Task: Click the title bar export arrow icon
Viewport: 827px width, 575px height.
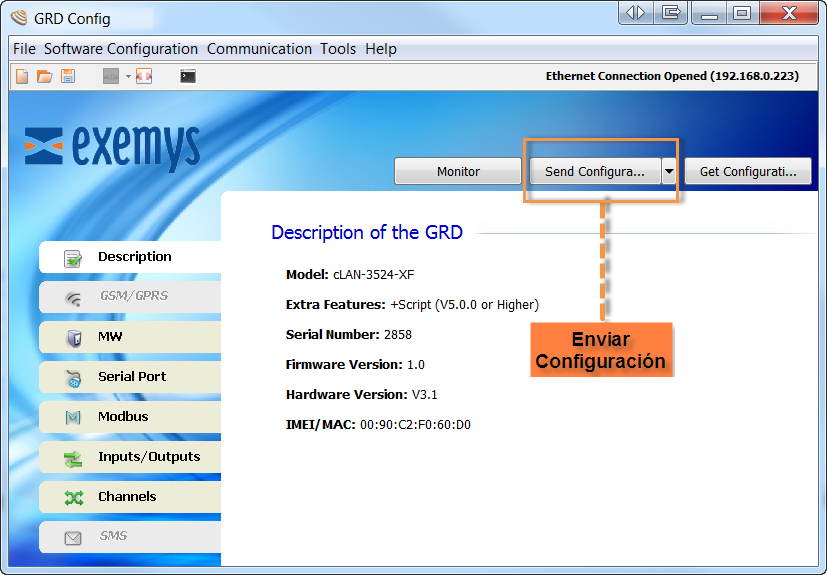Action: [x=671, y=13]
